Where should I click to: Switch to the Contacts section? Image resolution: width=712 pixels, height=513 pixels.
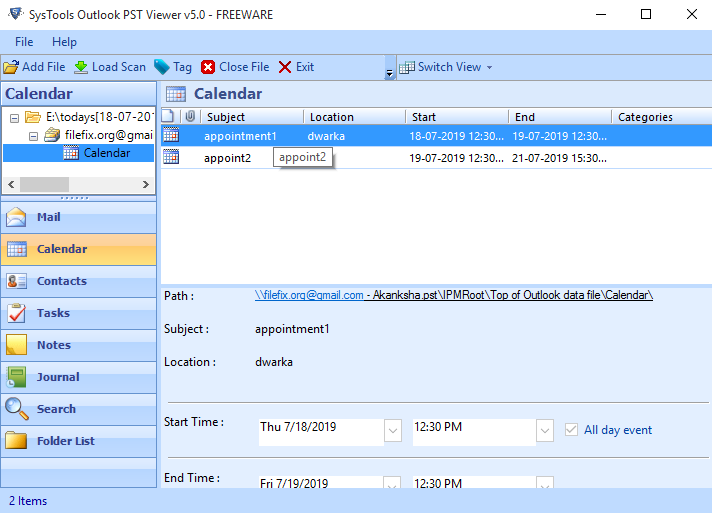coord(79,281)
